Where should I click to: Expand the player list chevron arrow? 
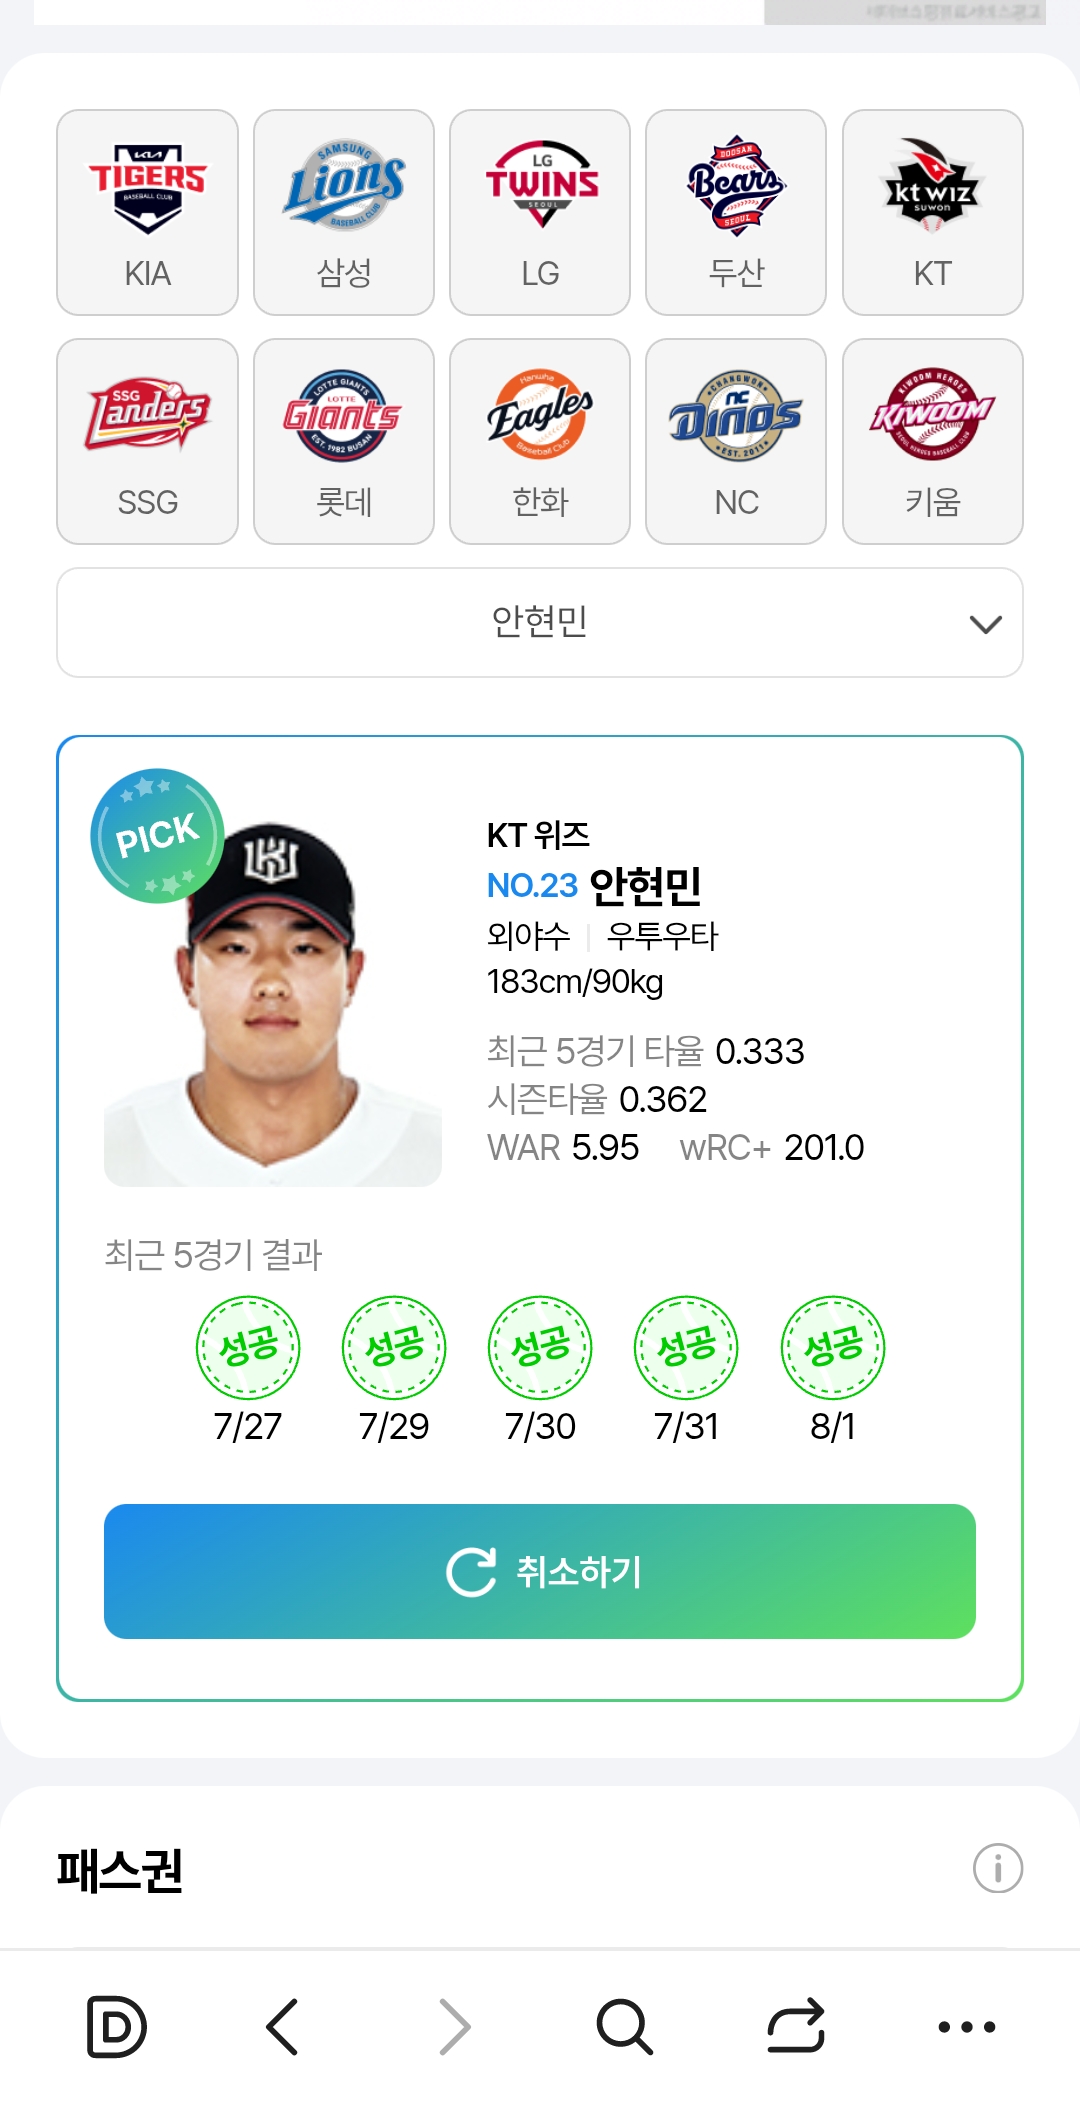(986, 624)
